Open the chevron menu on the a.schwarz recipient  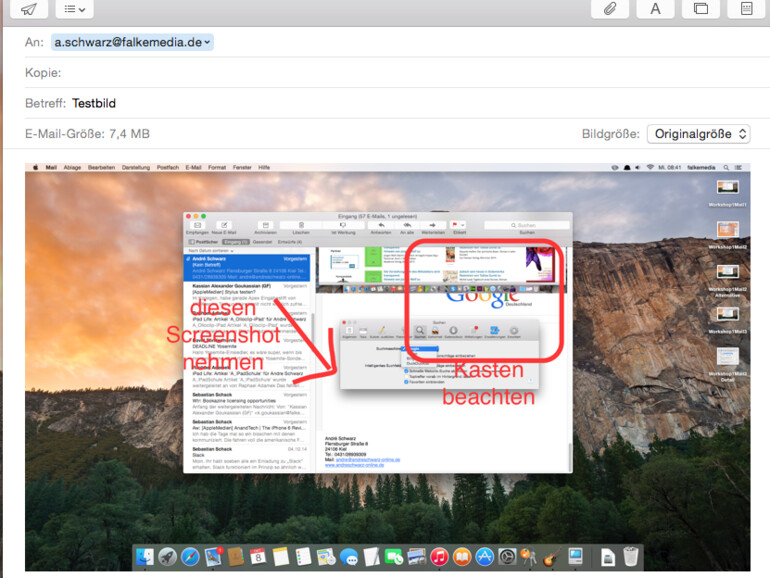click(207, 43)
